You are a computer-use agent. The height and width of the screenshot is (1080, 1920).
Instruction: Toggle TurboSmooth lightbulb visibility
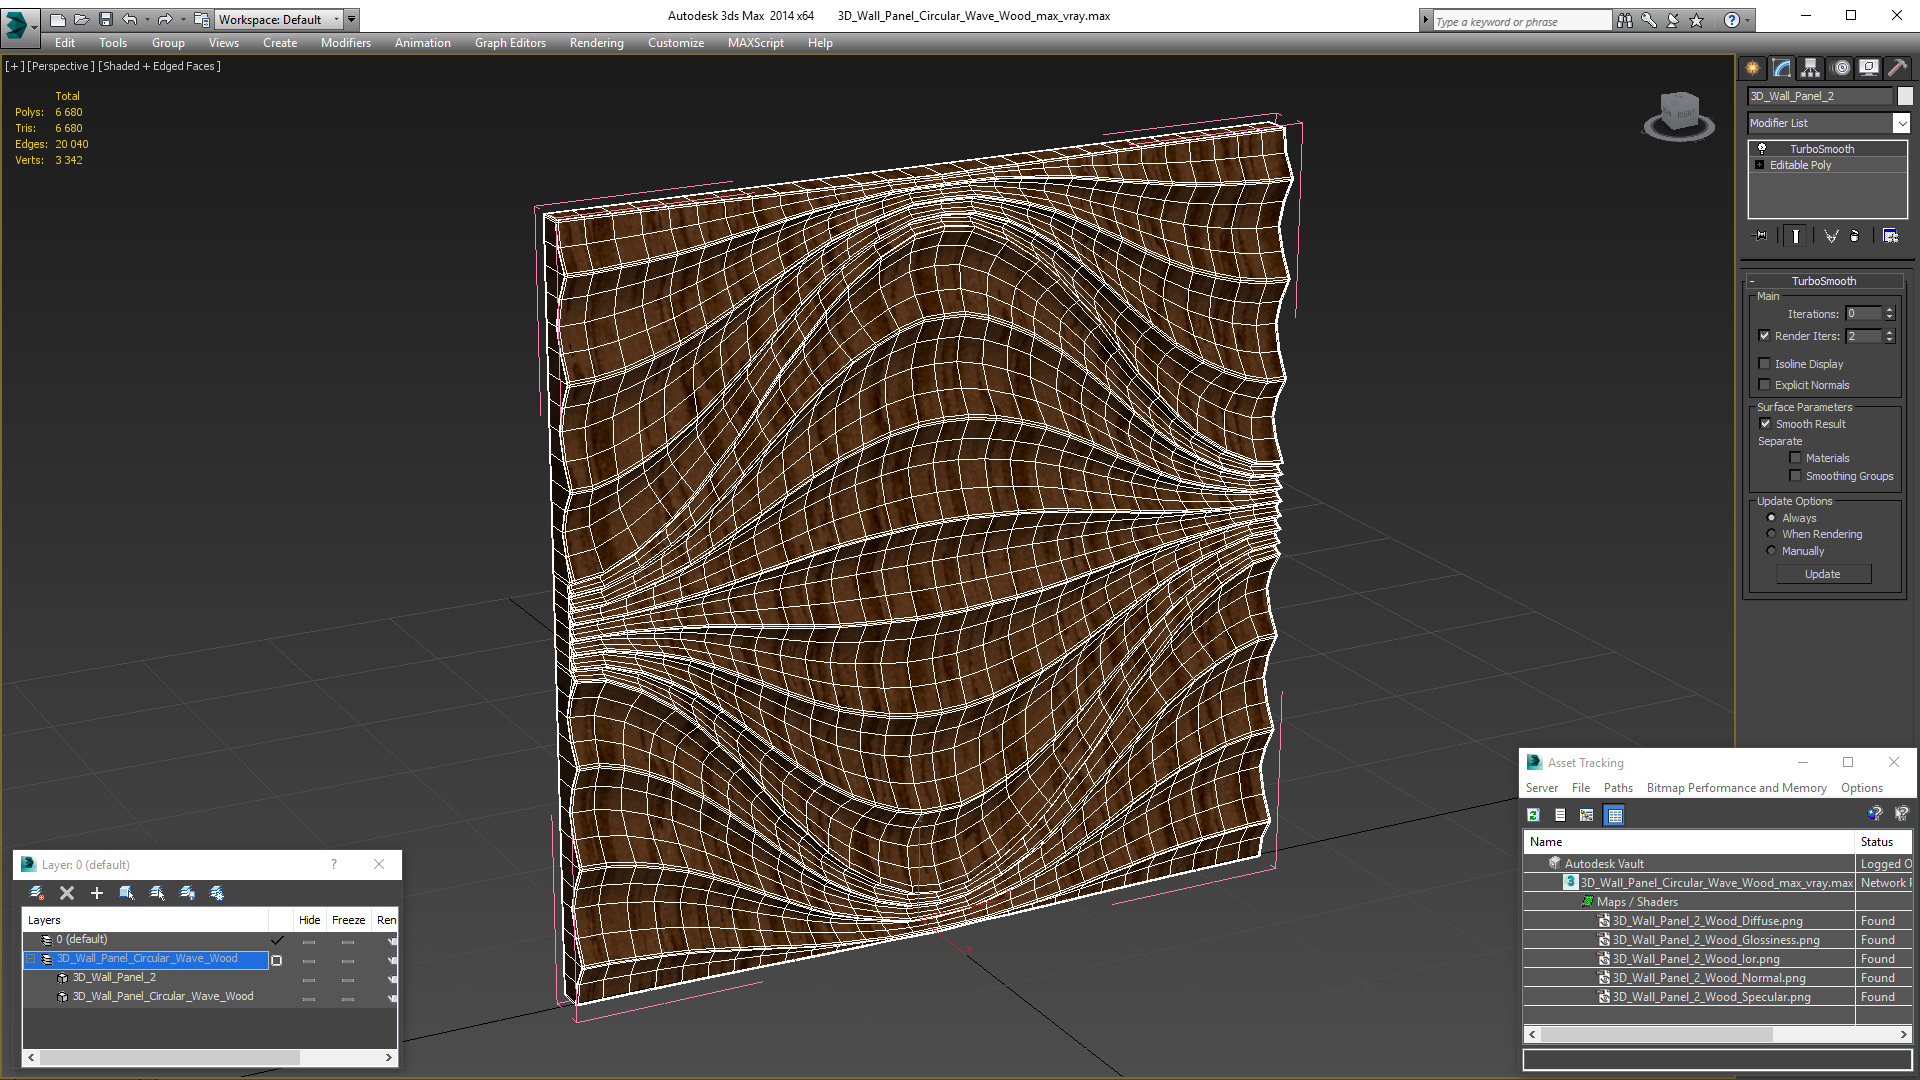tap(1762, 149)
